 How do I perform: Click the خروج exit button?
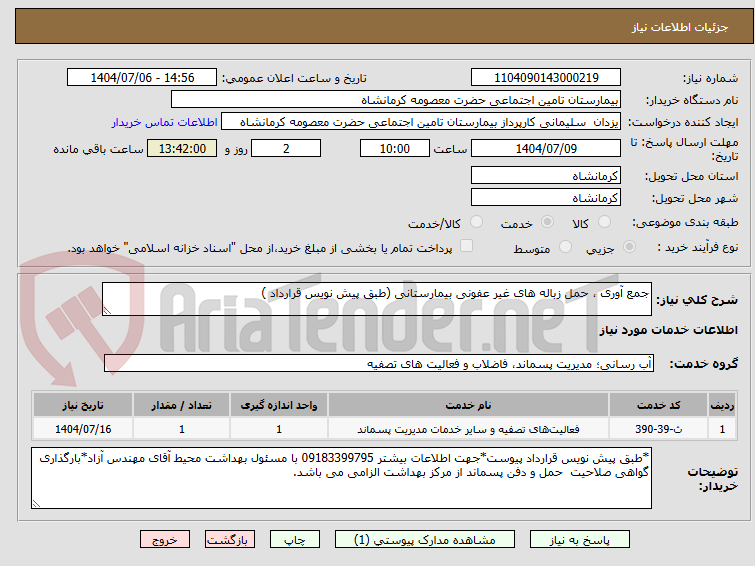(x=165, y=540)
